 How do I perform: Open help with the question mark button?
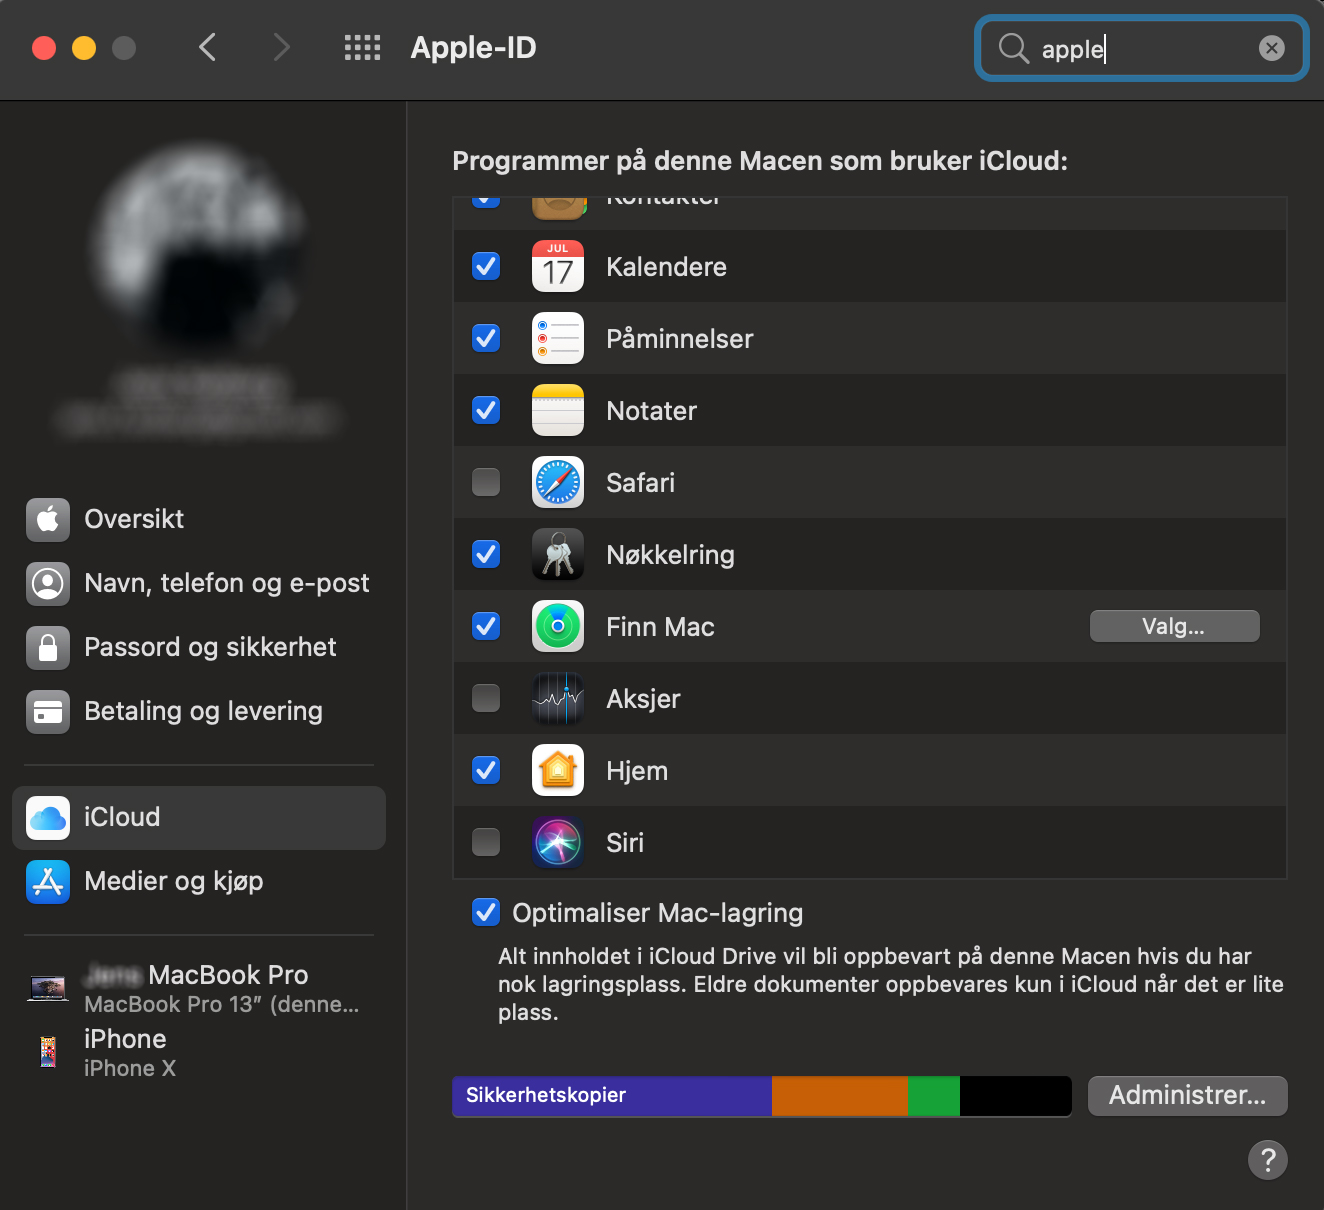point(1268,1160)
